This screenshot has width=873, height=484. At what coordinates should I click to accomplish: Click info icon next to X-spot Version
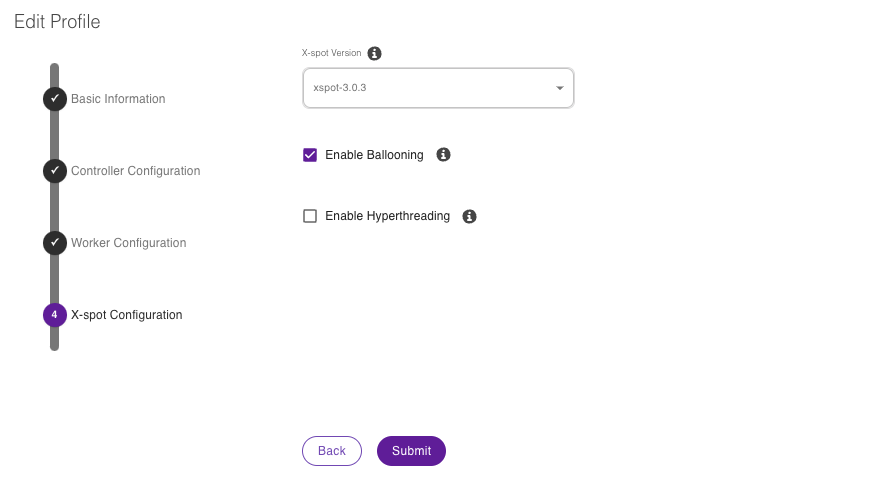(x=375, y=53)
